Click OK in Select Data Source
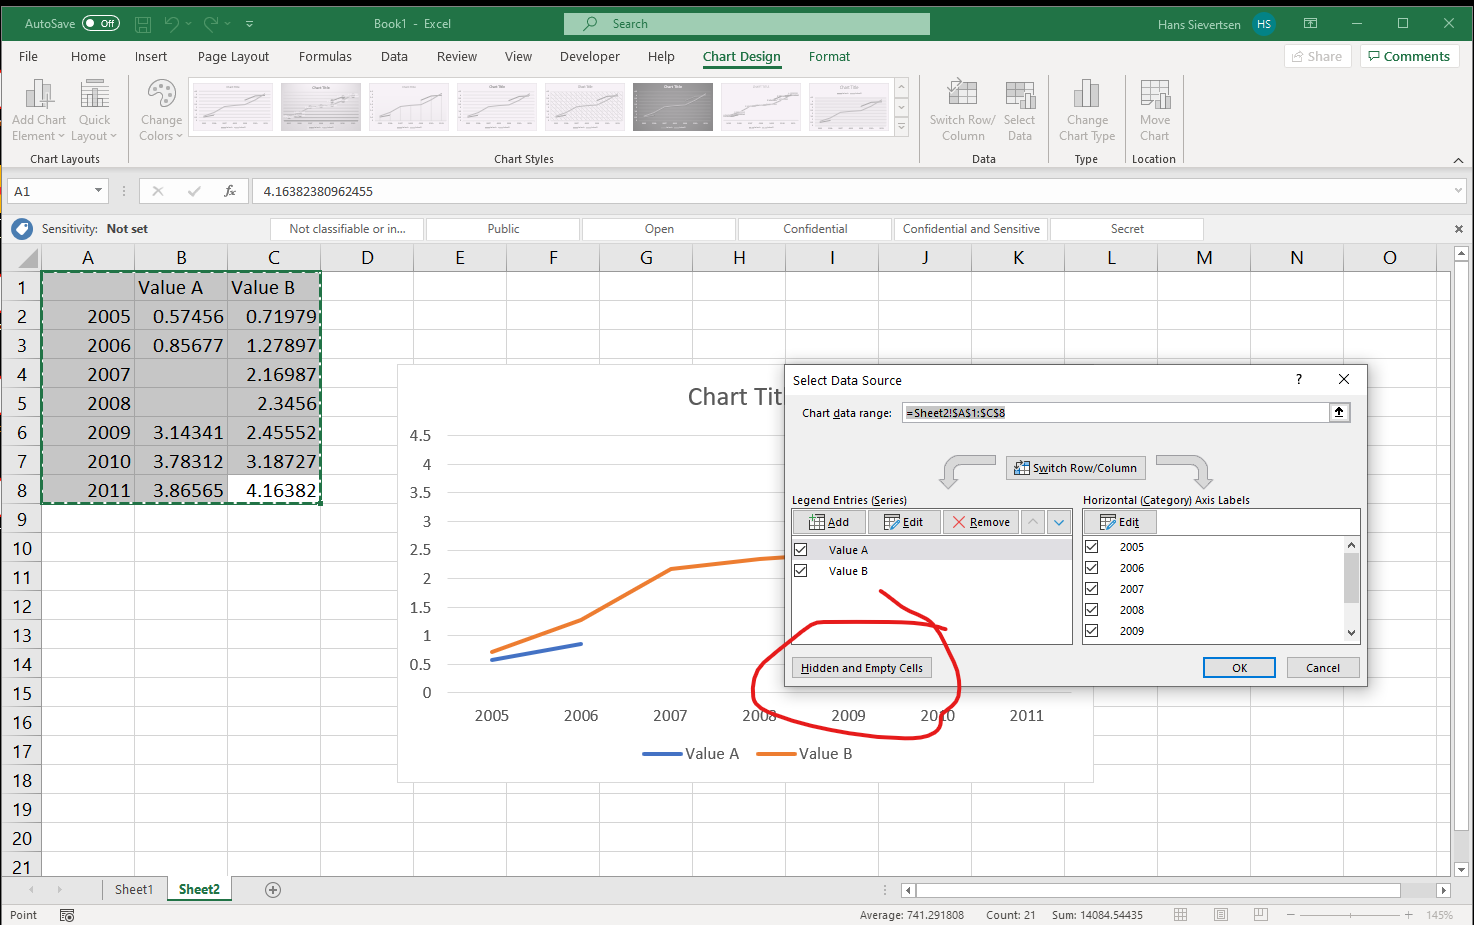 tap(1239, 668)
